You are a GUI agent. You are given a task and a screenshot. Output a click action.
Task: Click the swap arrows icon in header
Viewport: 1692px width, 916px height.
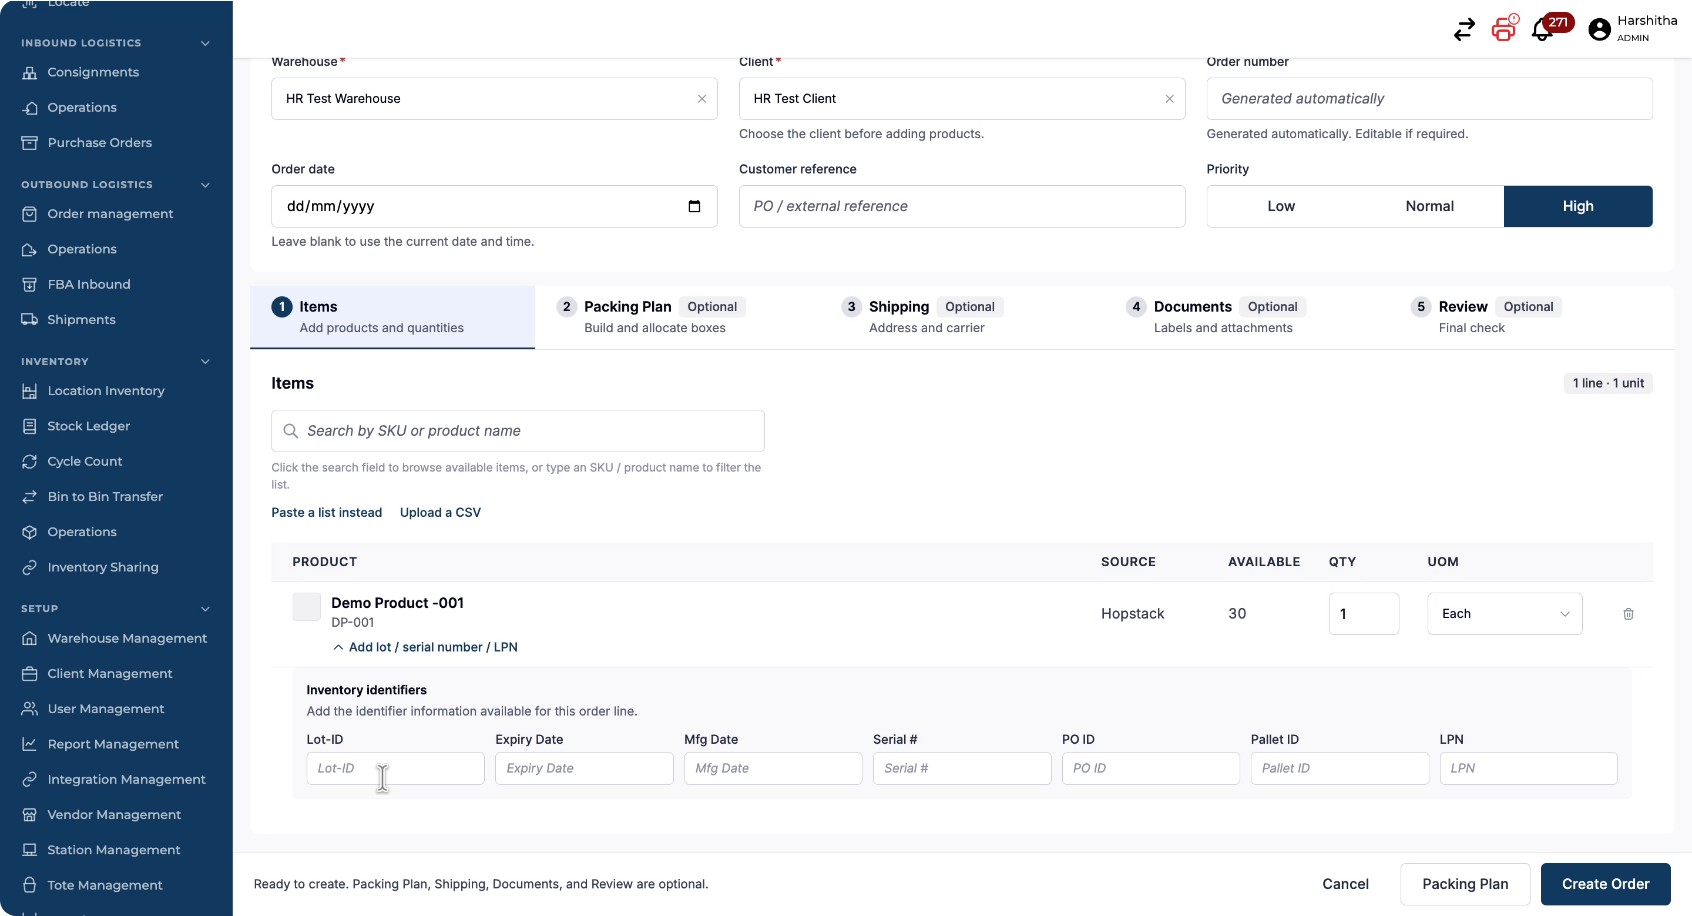point(1464,30)
